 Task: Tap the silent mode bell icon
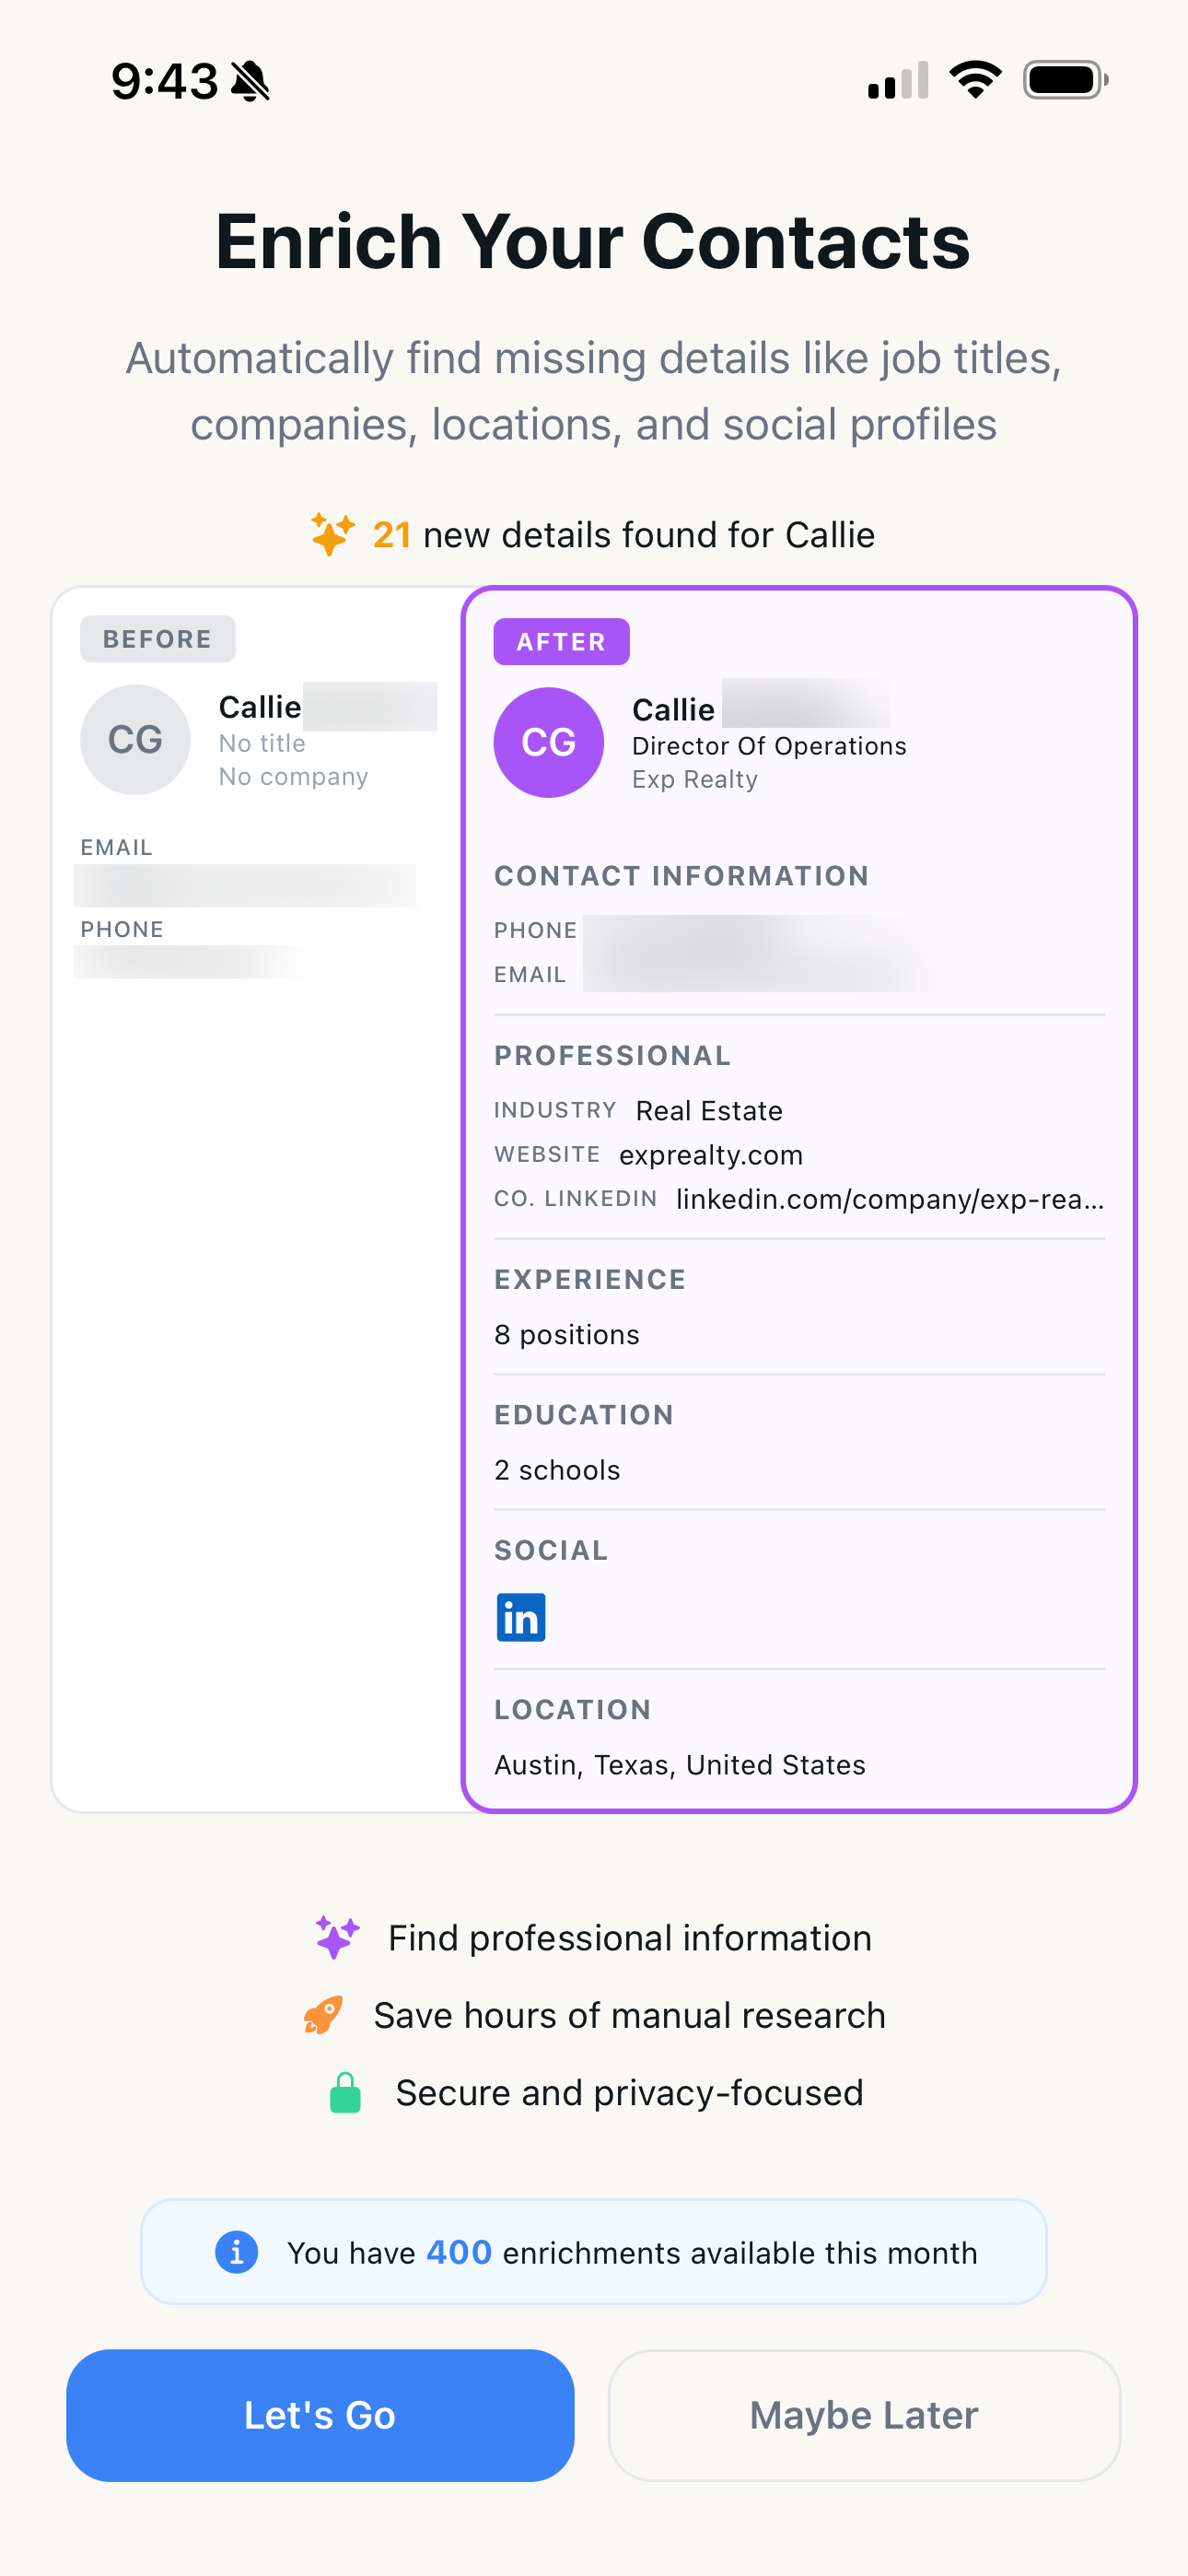pos(250,81)
